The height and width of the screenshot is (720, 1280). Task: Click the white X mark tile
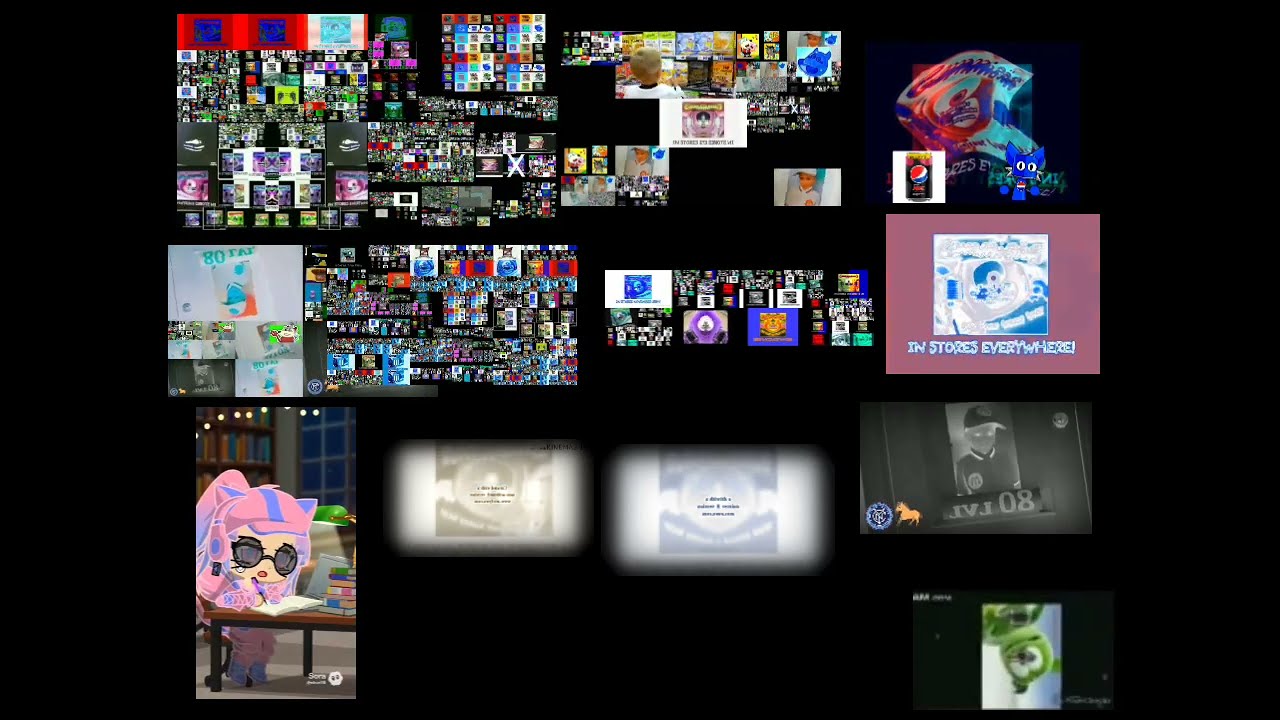(x=516, y=166)
